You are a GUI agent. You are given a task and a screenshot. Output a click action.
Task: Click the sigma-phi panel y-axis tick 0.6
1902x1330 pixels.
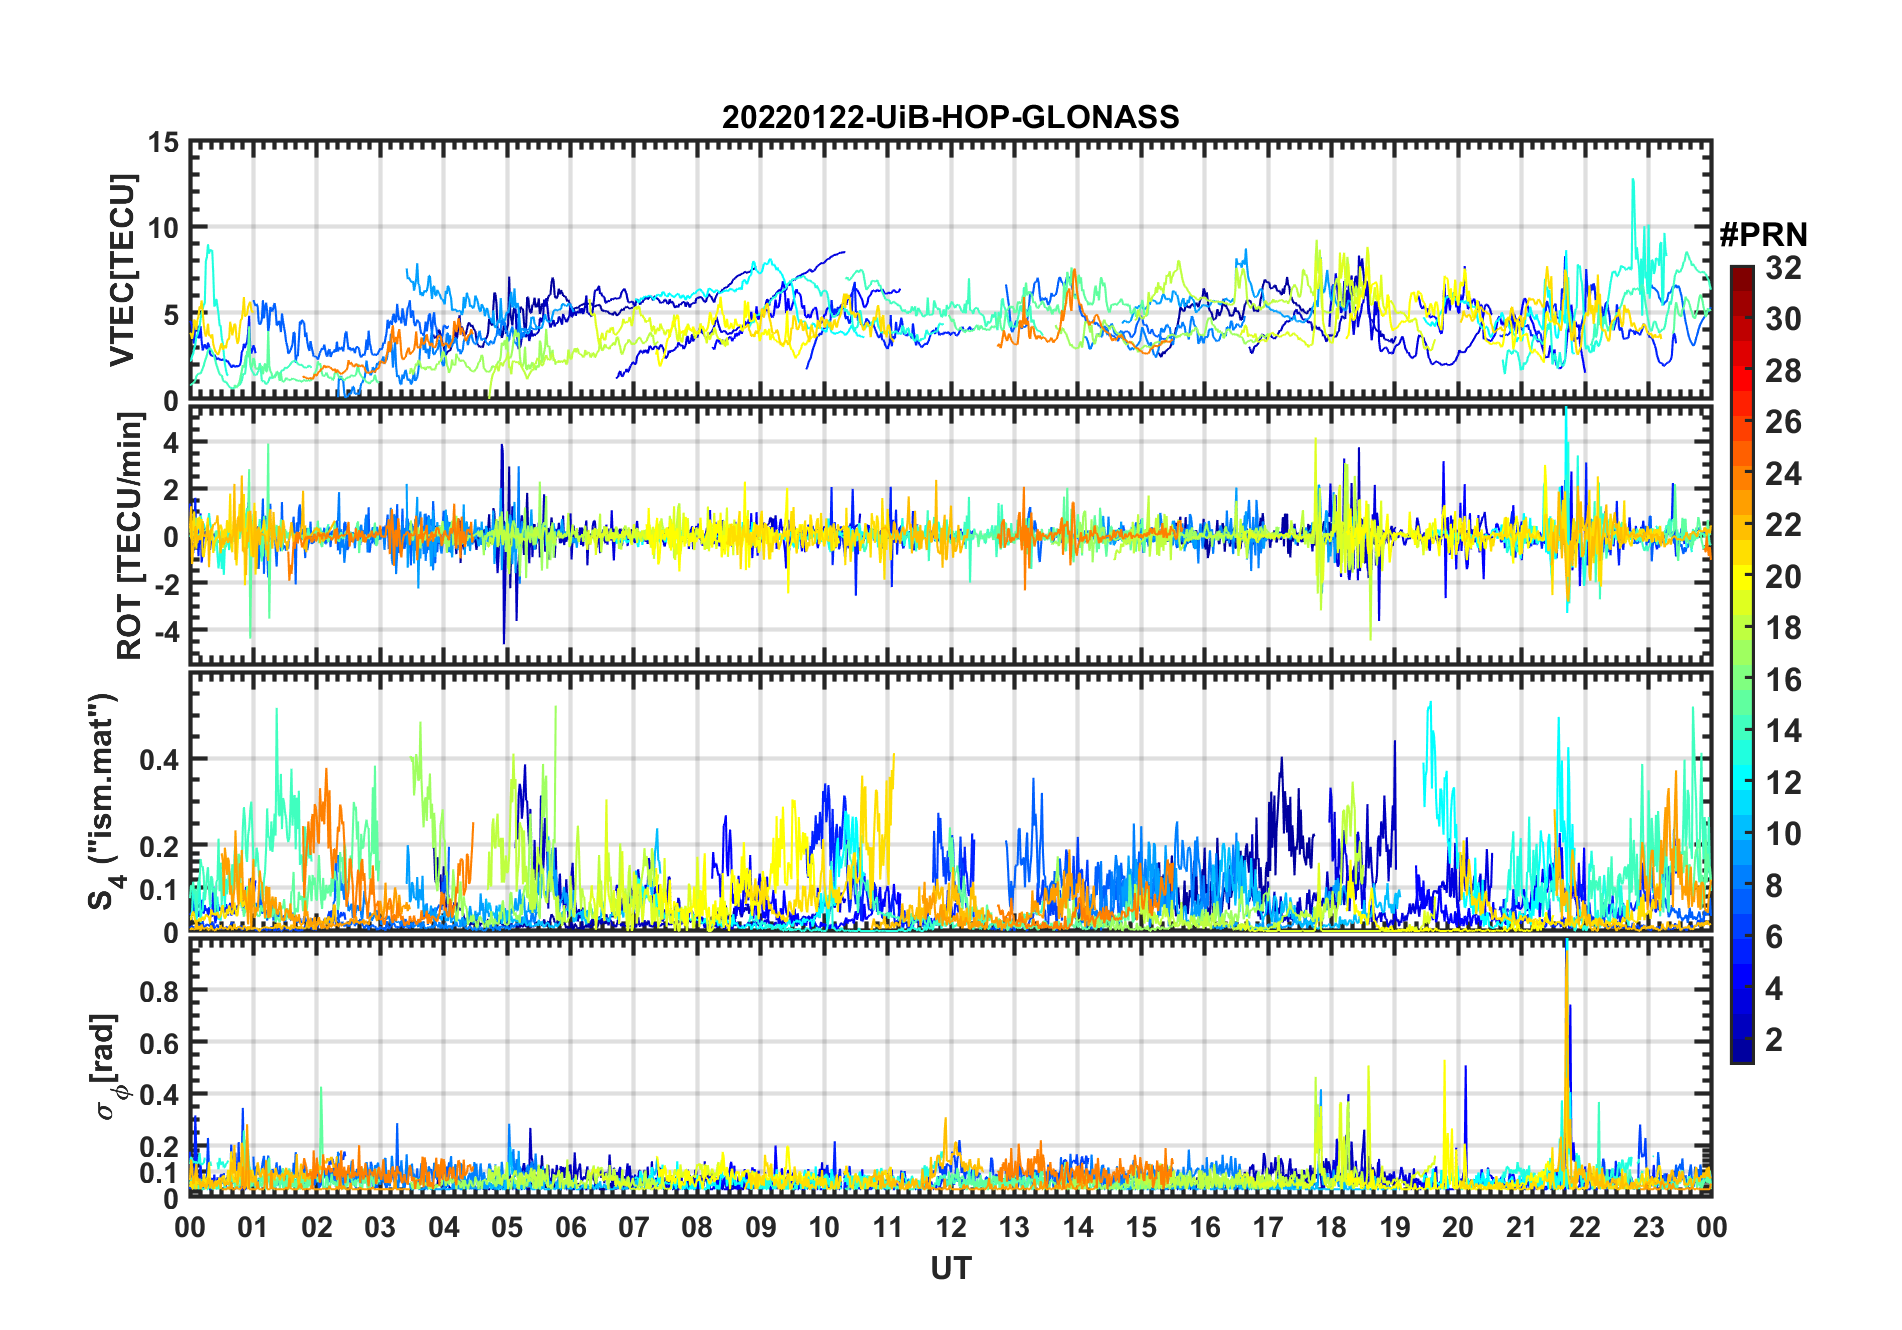(x=160, y=1043)
